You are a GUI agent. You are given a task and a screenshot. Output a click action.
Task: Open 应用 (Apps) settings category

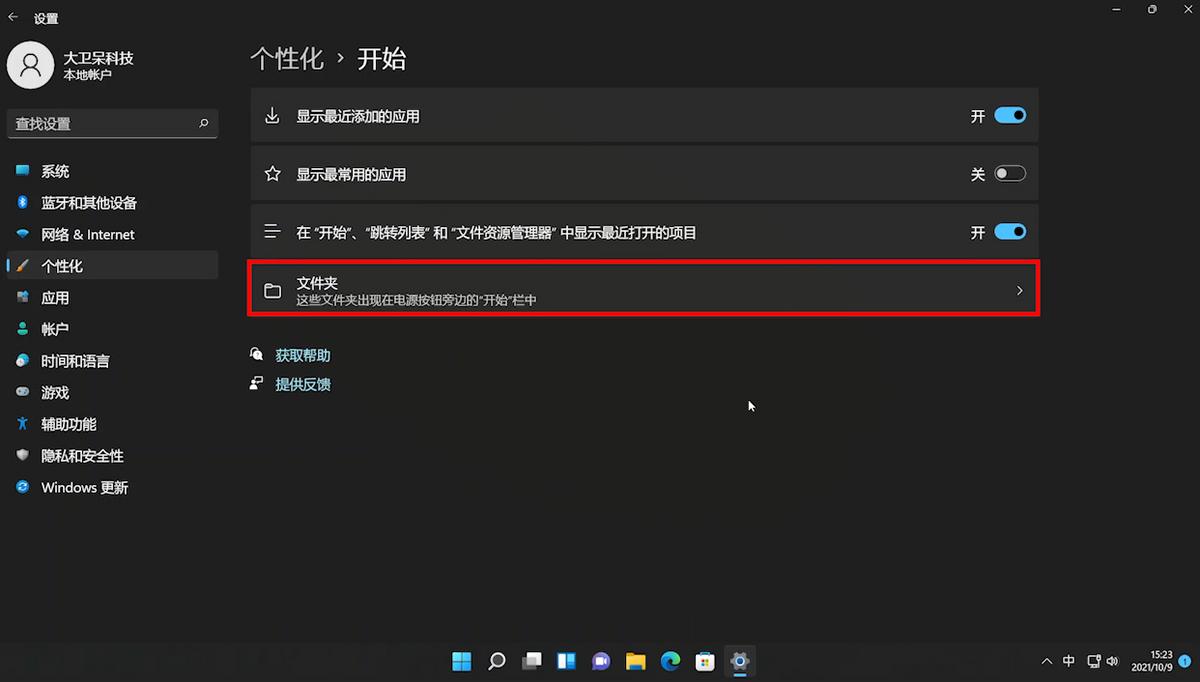(x=55, y=297)
